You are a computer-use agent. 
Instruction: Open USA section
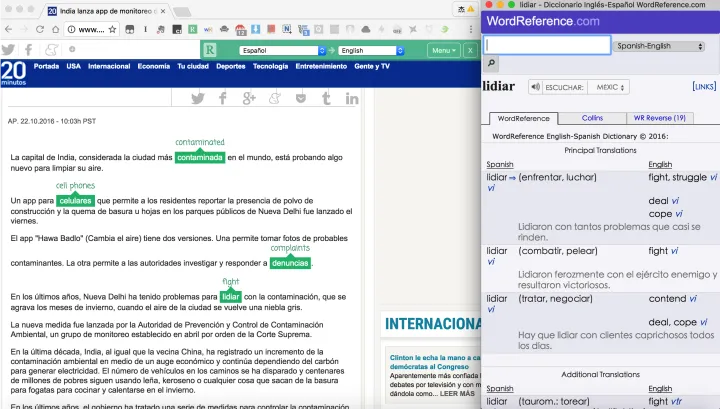point(73,66)
